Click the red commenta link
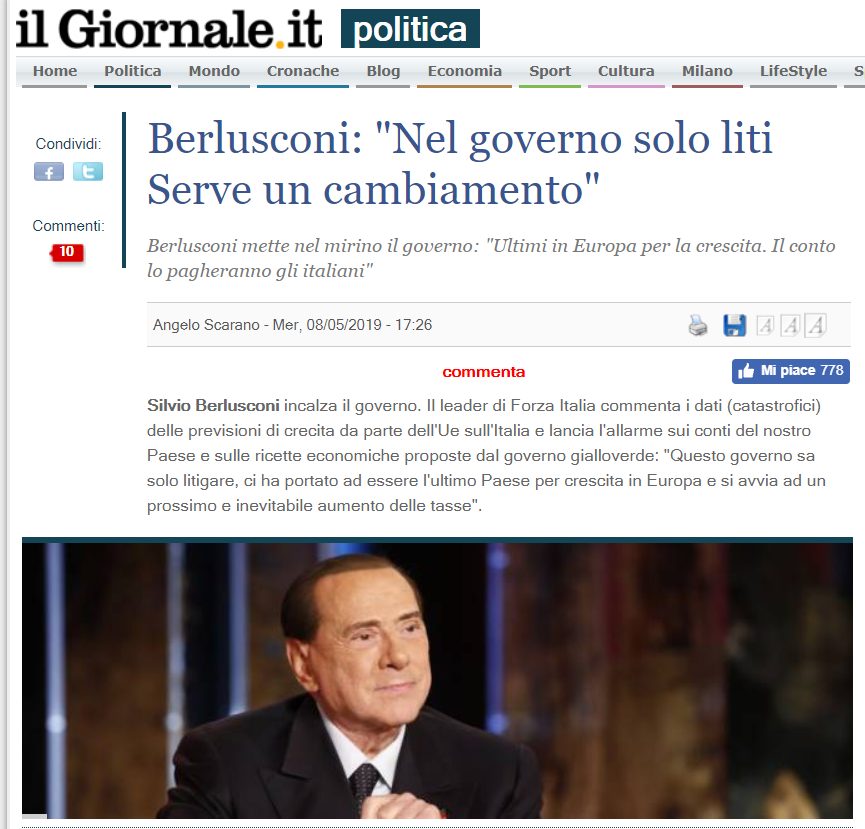 point(483,372)
